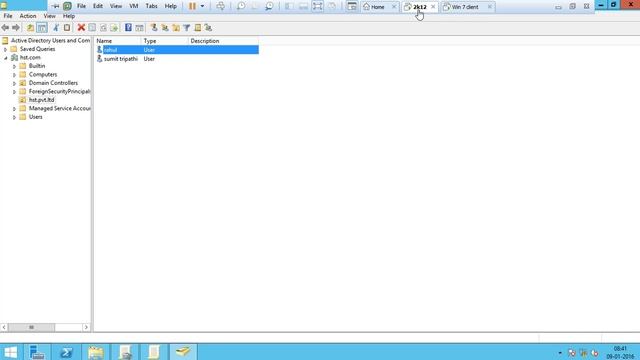
Task: Expand the ForeignSecurityPrincipals node
Action: tap(14, 92)
